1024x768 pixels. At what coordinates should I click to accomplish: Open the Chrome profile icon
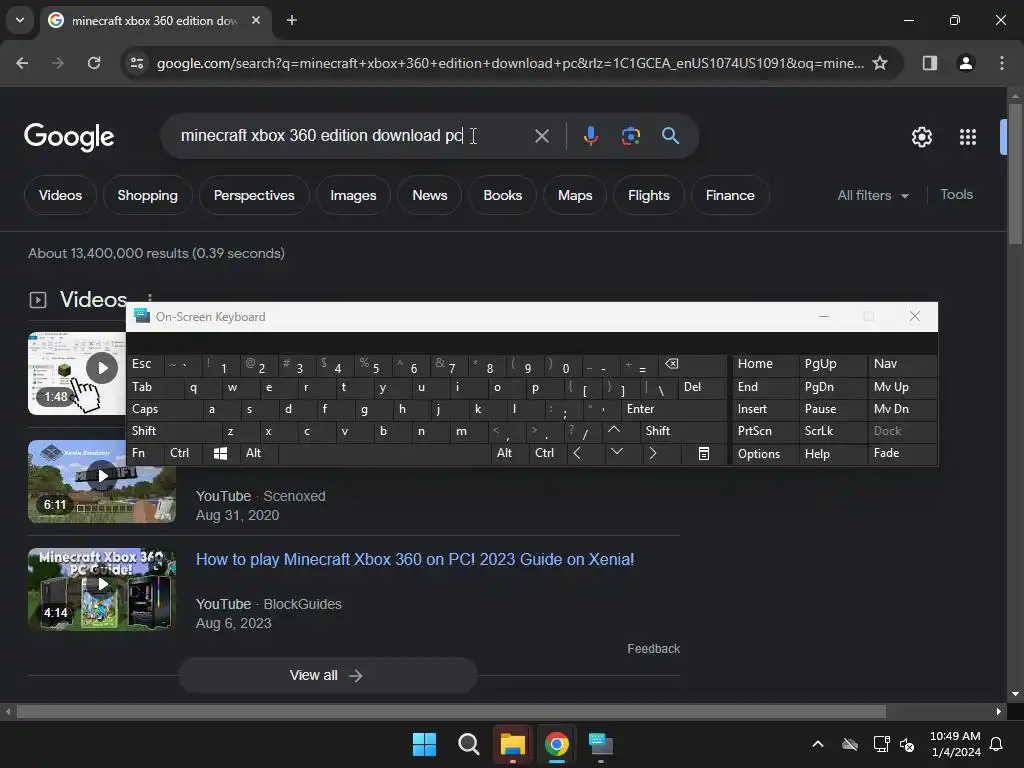[965, 63]
